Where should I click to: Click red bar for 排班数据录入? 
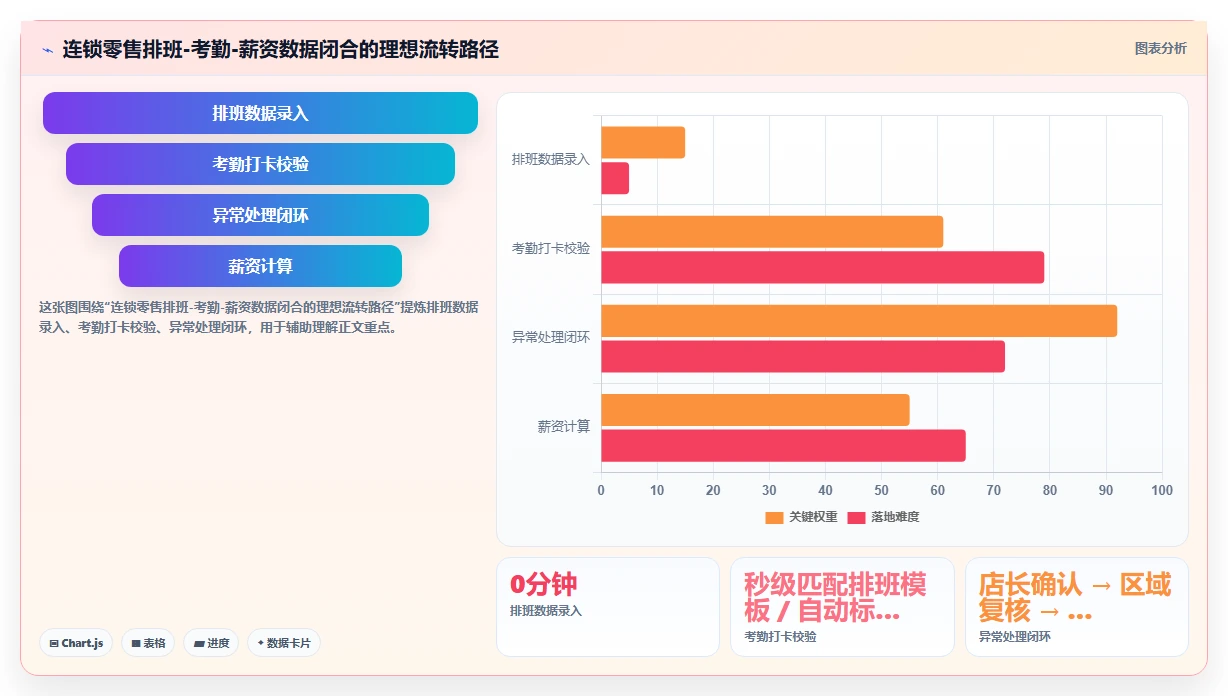pyautogui.click(x=615, y=178)
